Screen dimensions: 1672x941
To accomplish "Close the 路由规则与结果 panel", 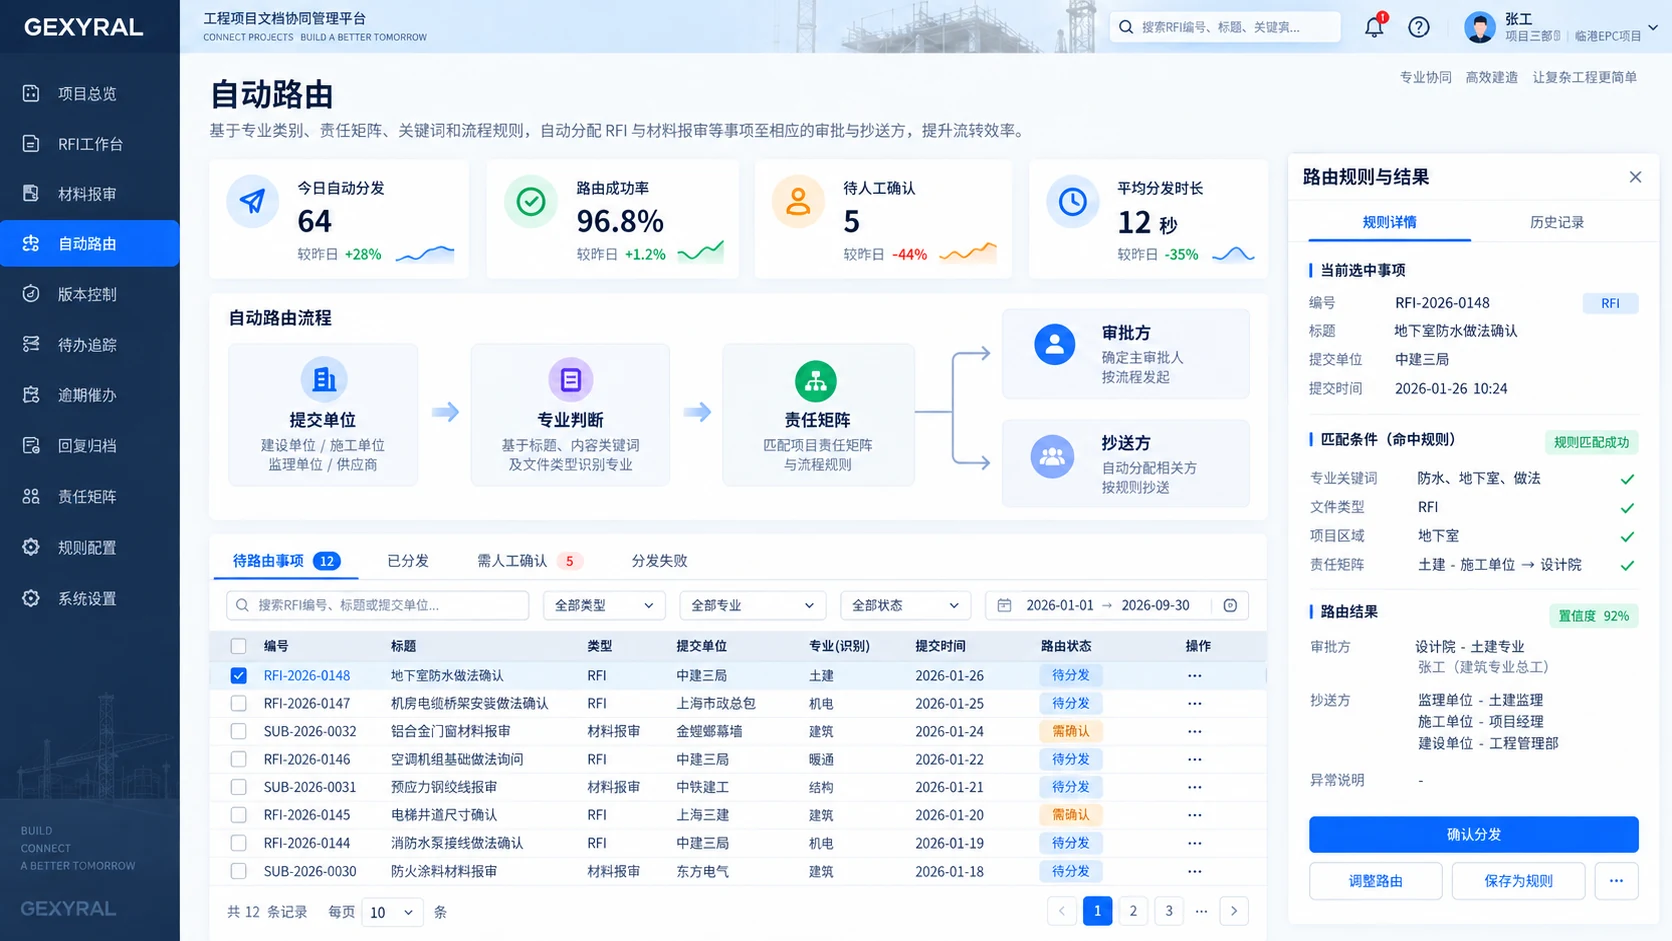I will (1635, 177).
